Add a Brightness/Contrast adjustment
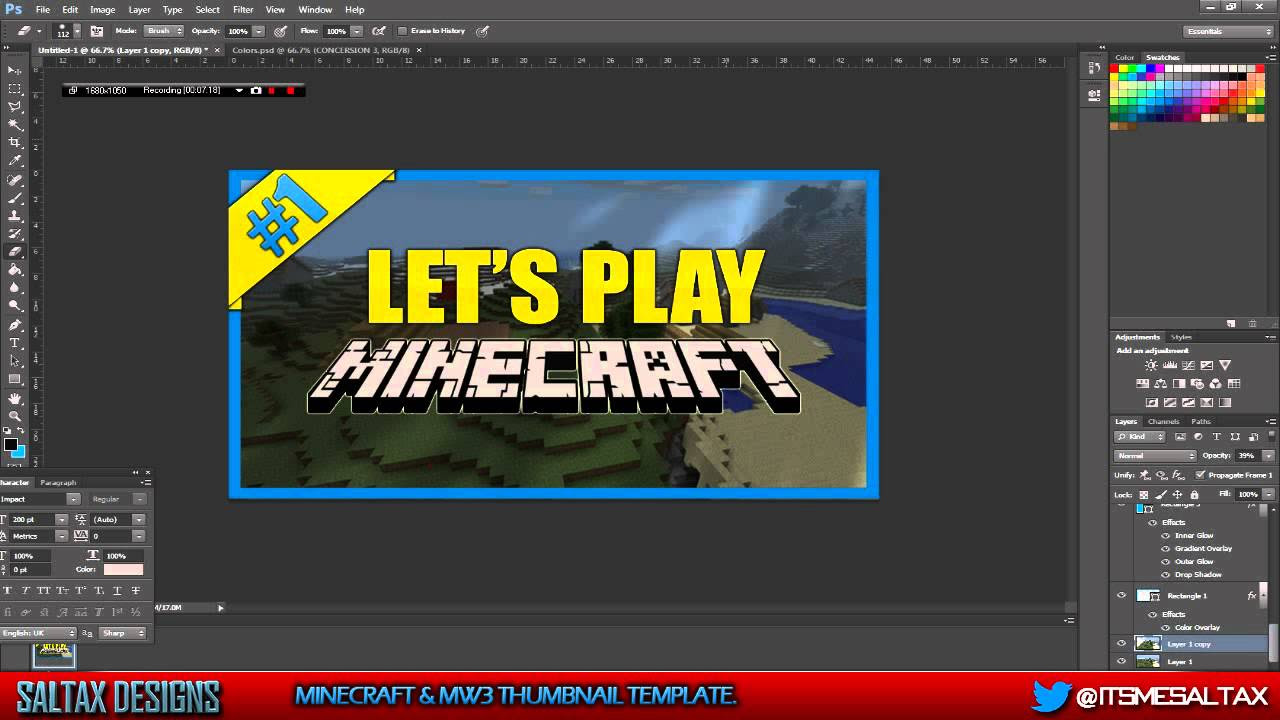The height and width of the screenshot is (720, 1280). tap(1151, 365)
